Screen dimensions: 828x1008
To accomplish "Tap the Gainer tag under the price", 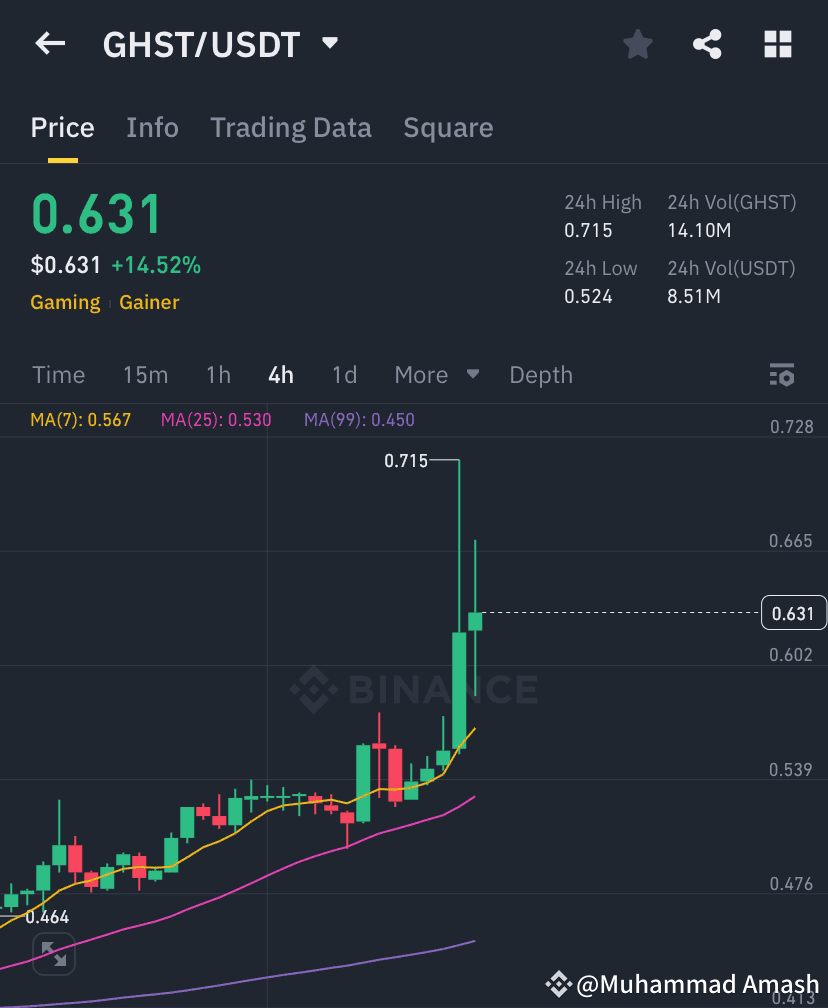I will click(149, 302).
